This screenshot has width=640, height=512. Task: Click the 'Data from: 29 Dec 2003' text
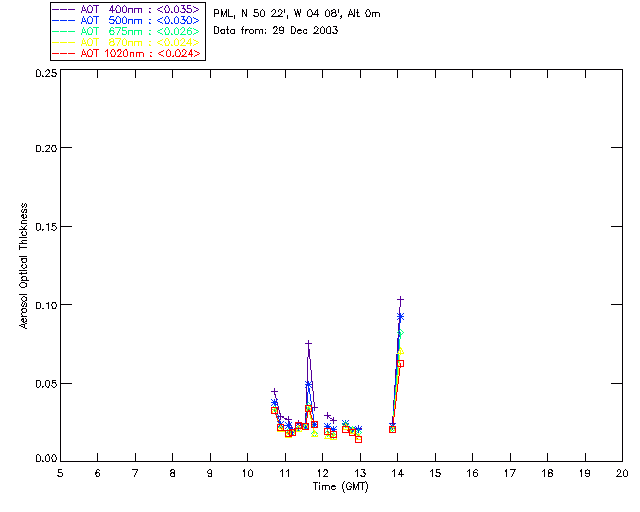click(x=276, y=30)
